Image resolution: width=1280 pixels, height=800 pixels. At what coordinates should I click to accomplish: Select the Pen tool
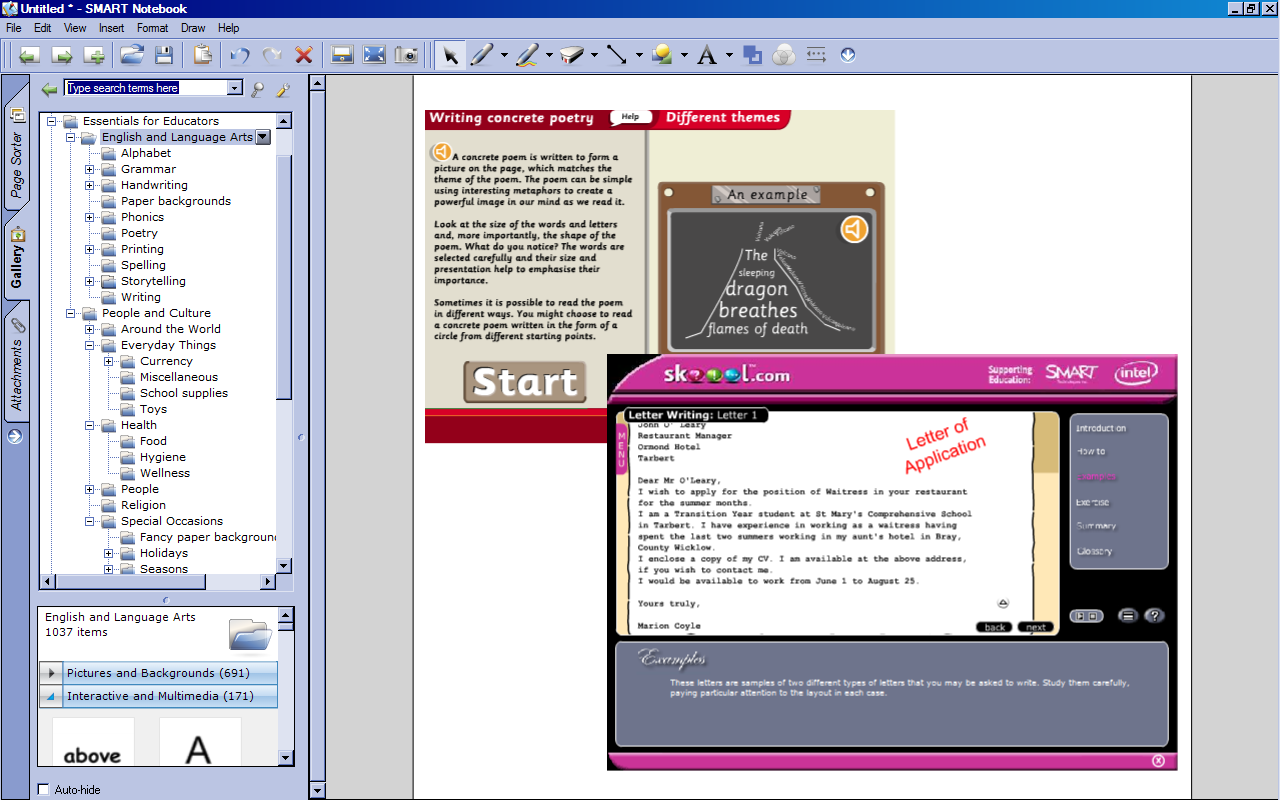482,55
